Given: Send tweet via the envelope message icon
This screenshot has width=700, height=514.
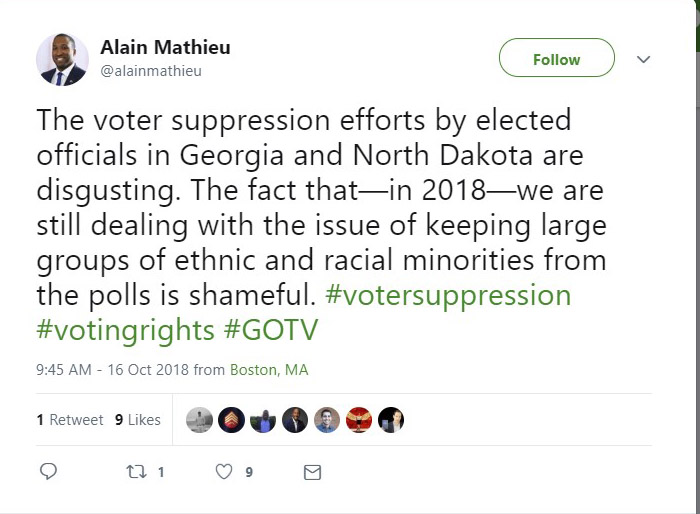Looking at the screenshot, I should 312,471.
